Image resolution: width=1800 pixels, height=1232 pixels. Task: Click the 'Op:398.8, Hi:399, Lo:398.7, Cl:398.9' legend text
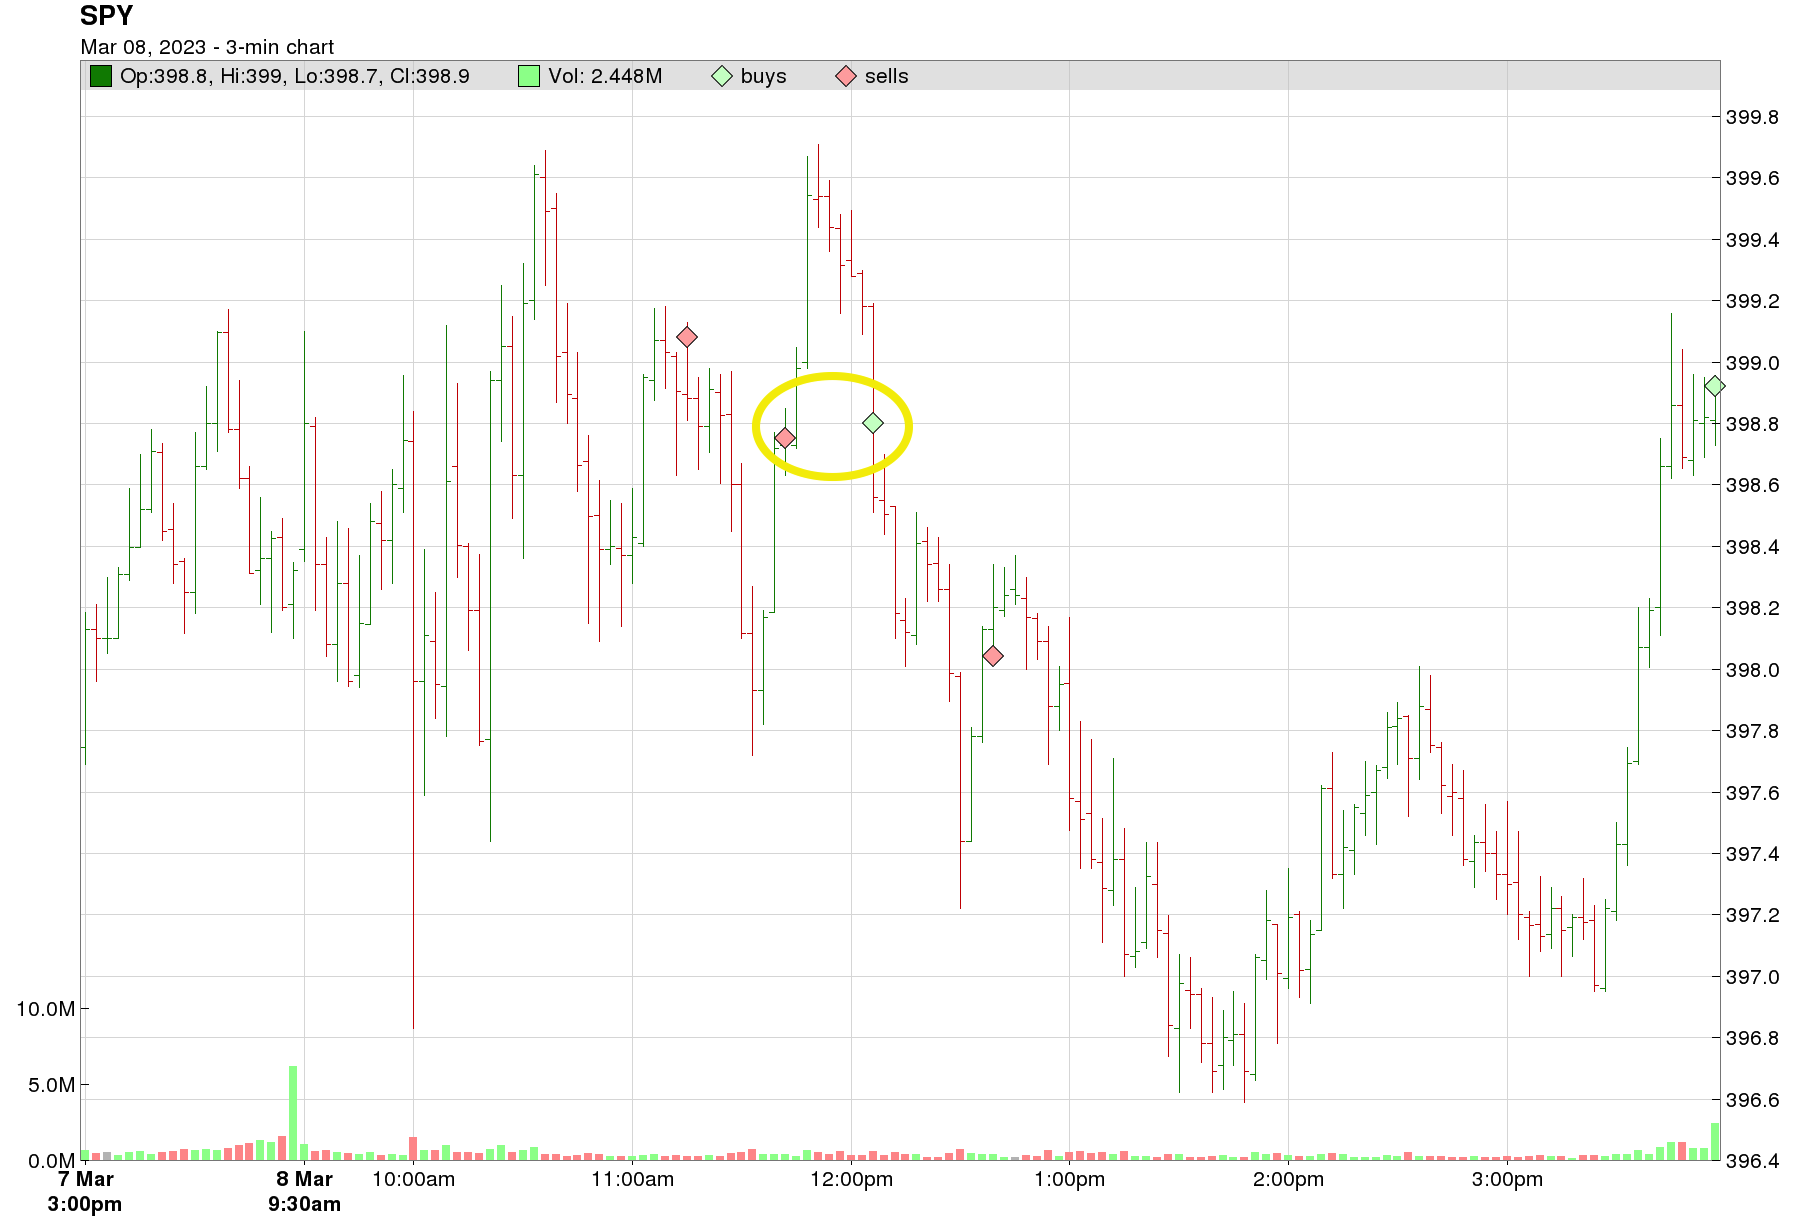click(295, 76)
